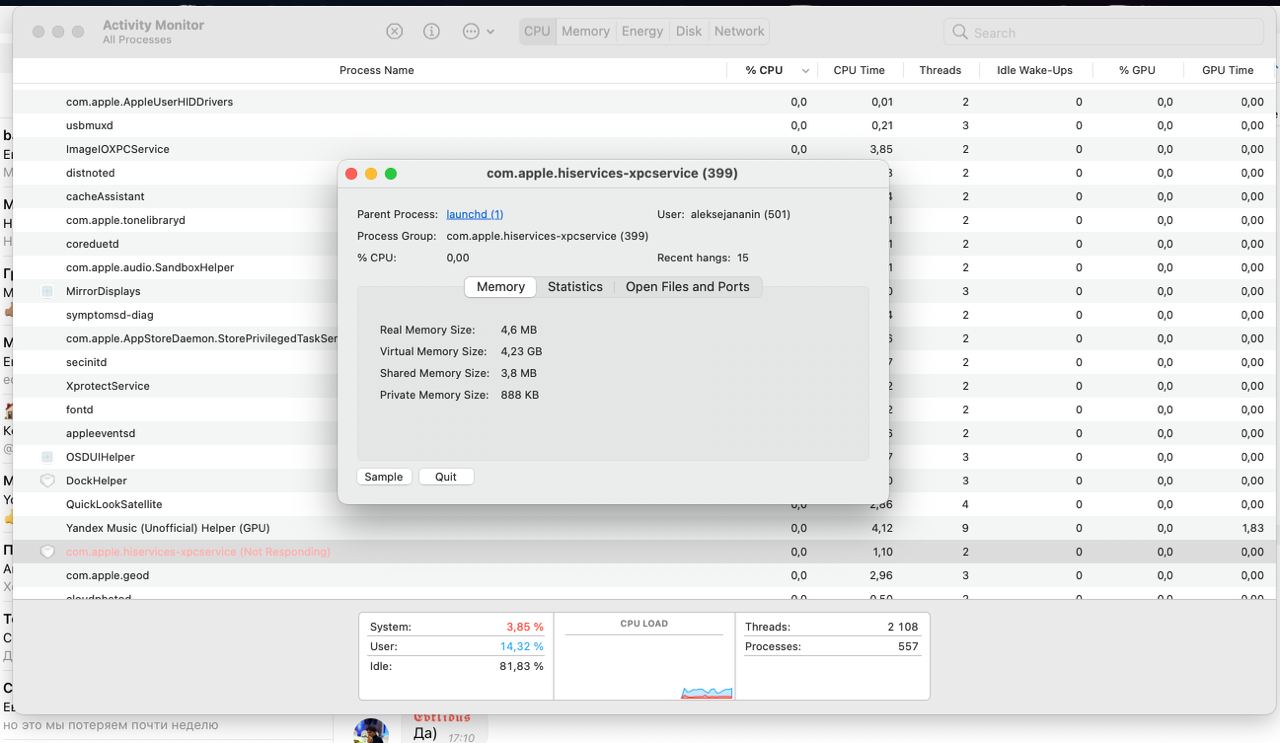Click the stop process (X) toolbar icon
The height and width of the screenshot is (743, 1280).
395,31
